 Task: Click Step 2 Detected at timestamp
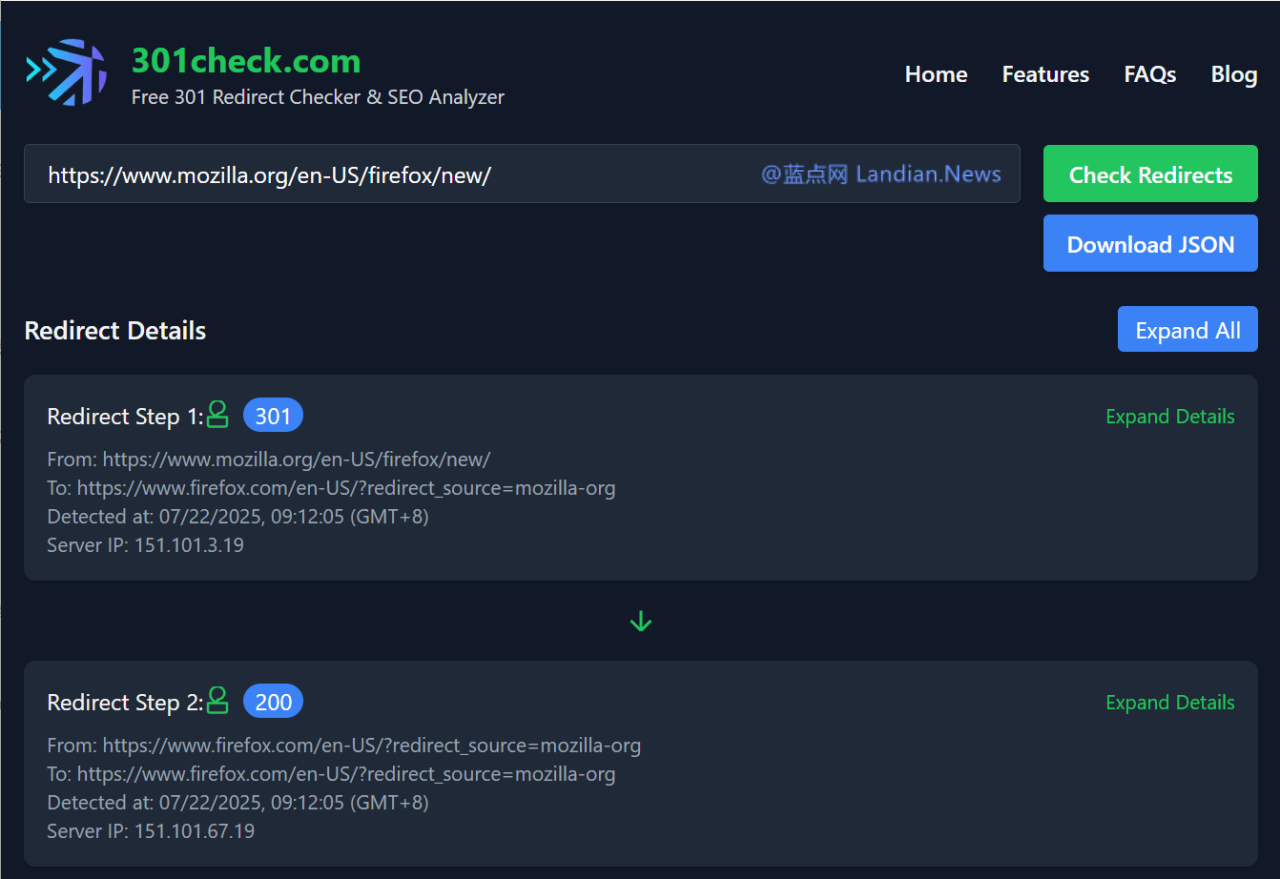click(238, 802)
